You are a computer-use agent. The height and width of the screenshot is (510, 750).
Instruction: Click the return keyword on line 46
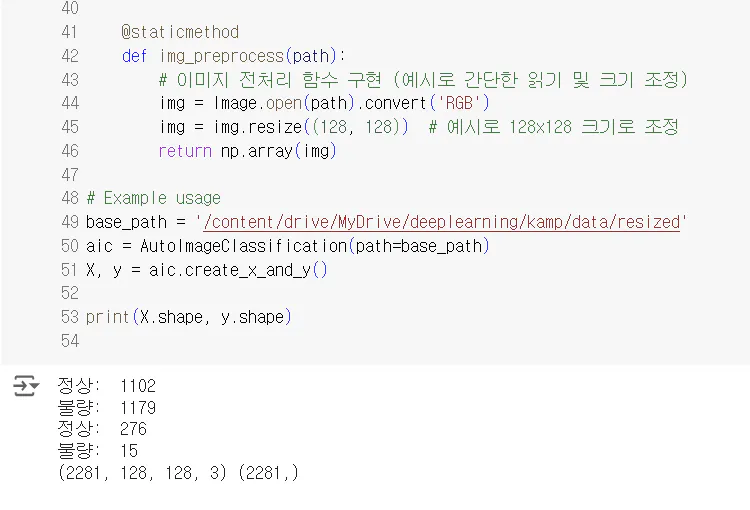coord(185,151)
